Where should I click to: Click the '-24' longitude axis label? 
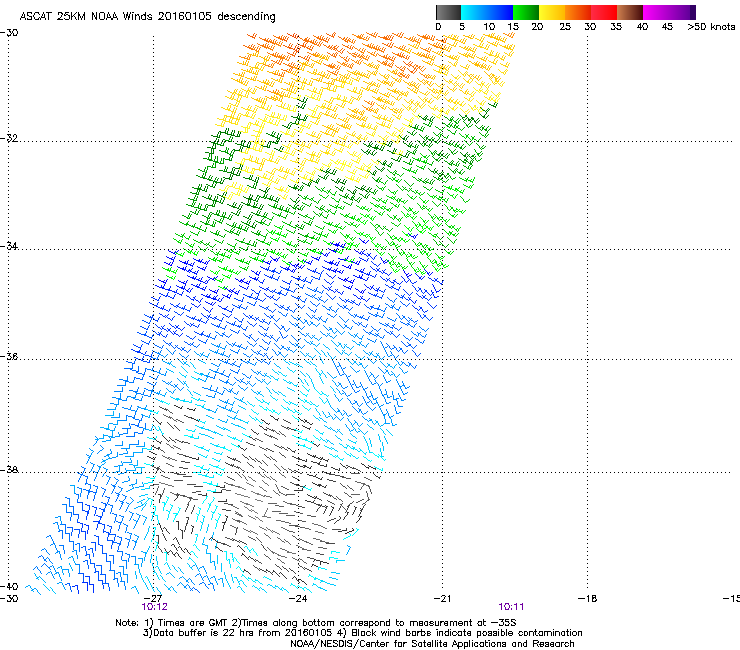(298, 599)
